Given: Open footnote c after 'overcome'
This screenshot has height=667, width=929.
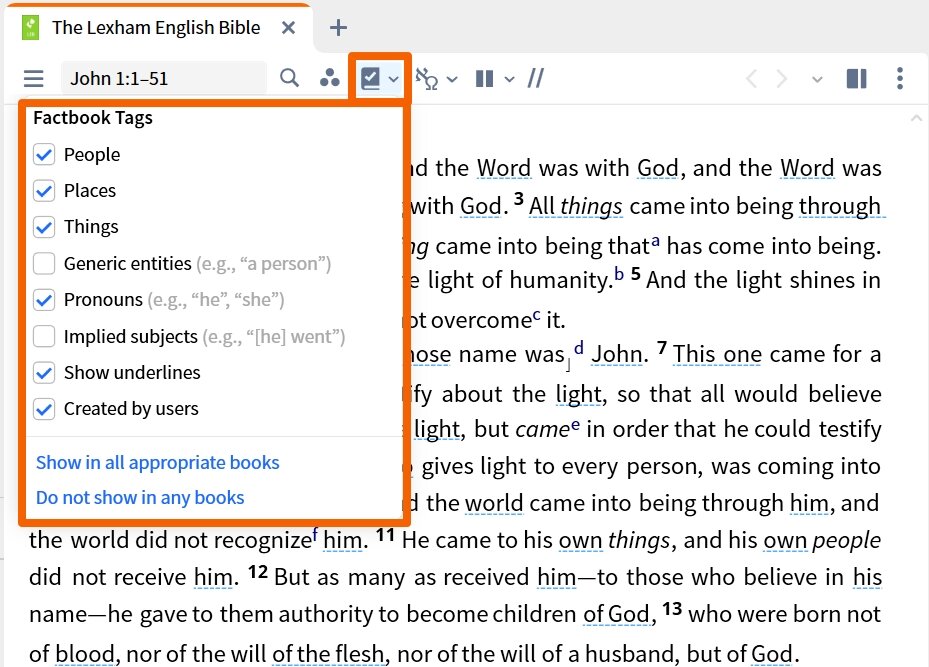Looking at the screenshot, I should [x=537, y=315].
